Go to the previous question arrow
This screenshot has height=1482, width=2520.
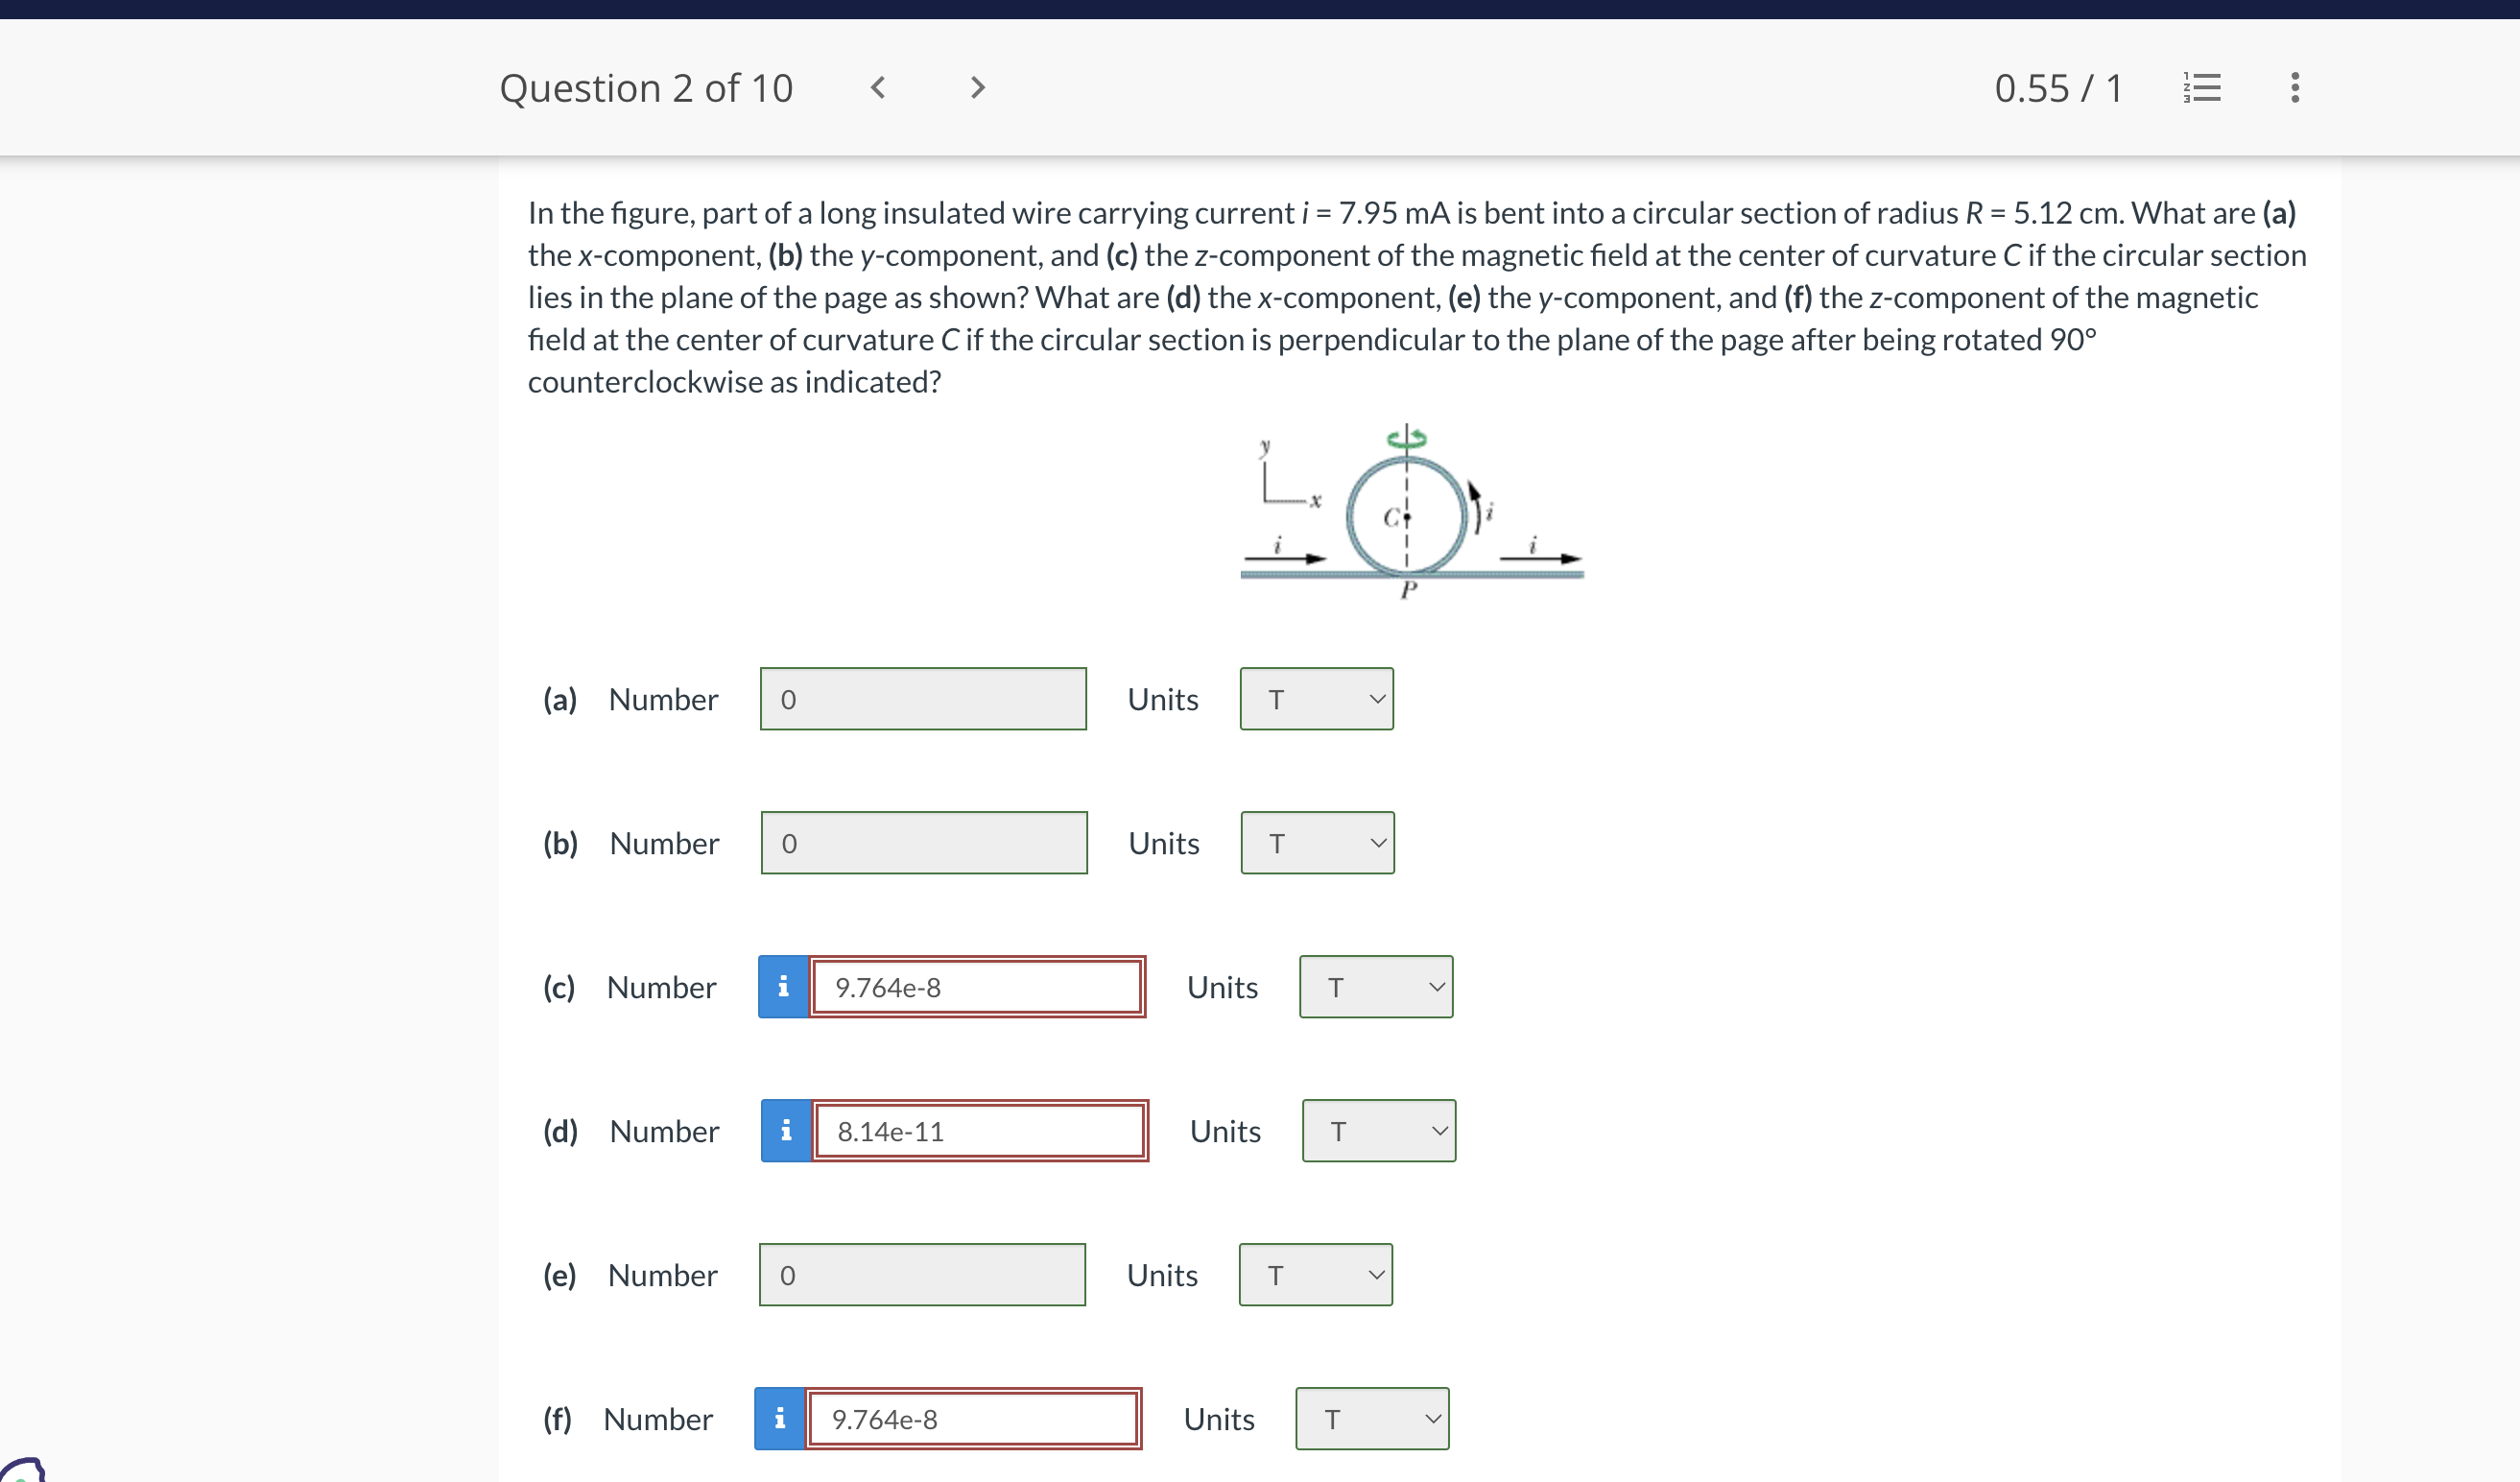coord(878,88)
